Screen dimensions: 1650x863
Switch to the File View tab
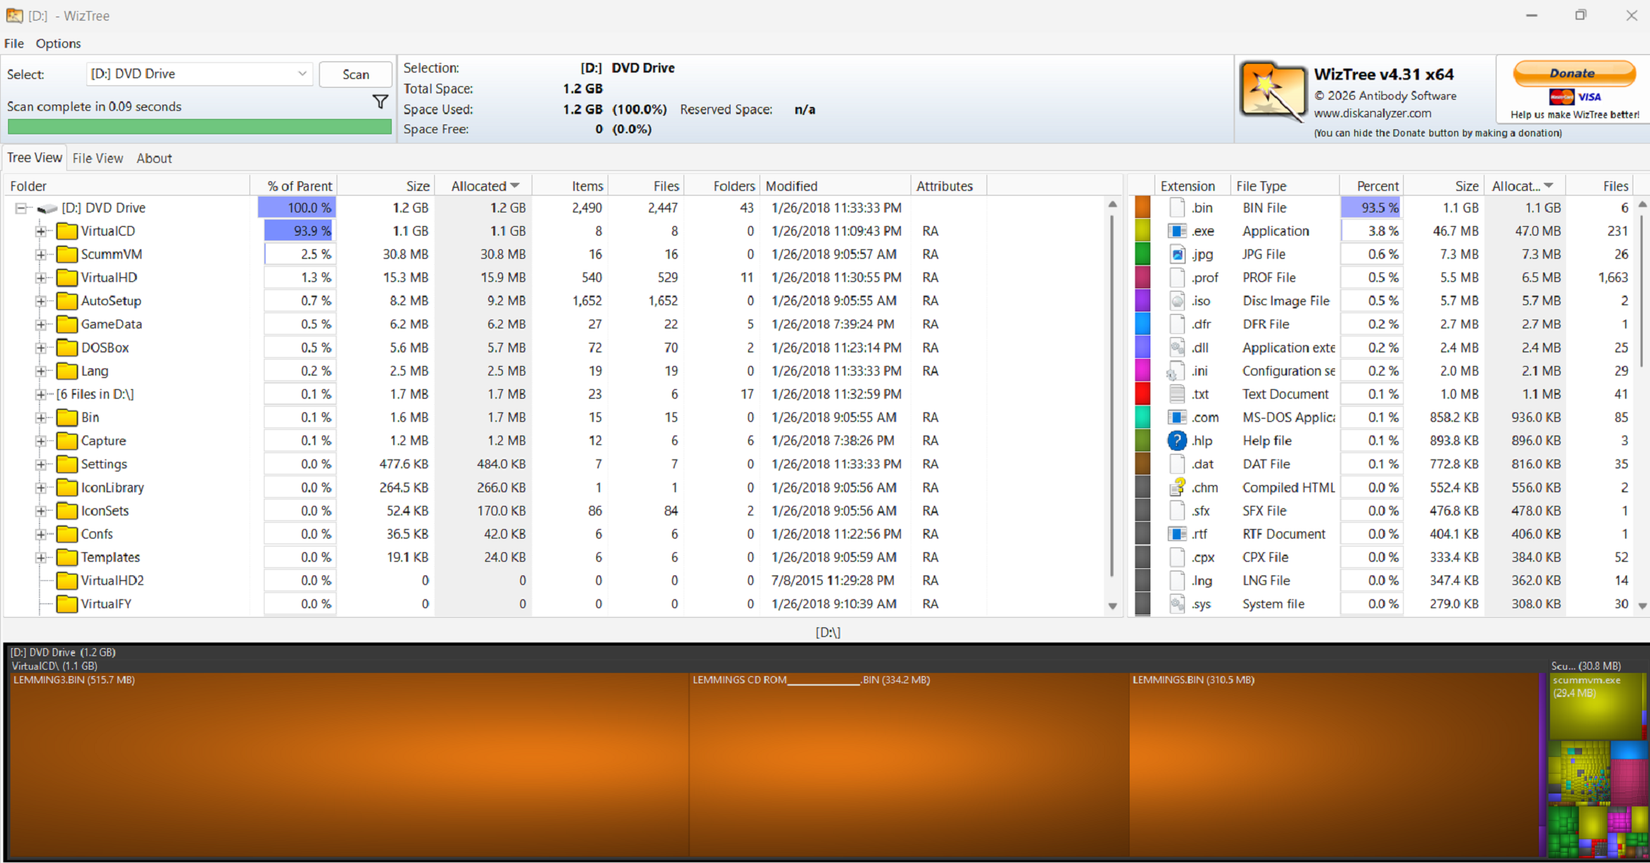(98, 158)
